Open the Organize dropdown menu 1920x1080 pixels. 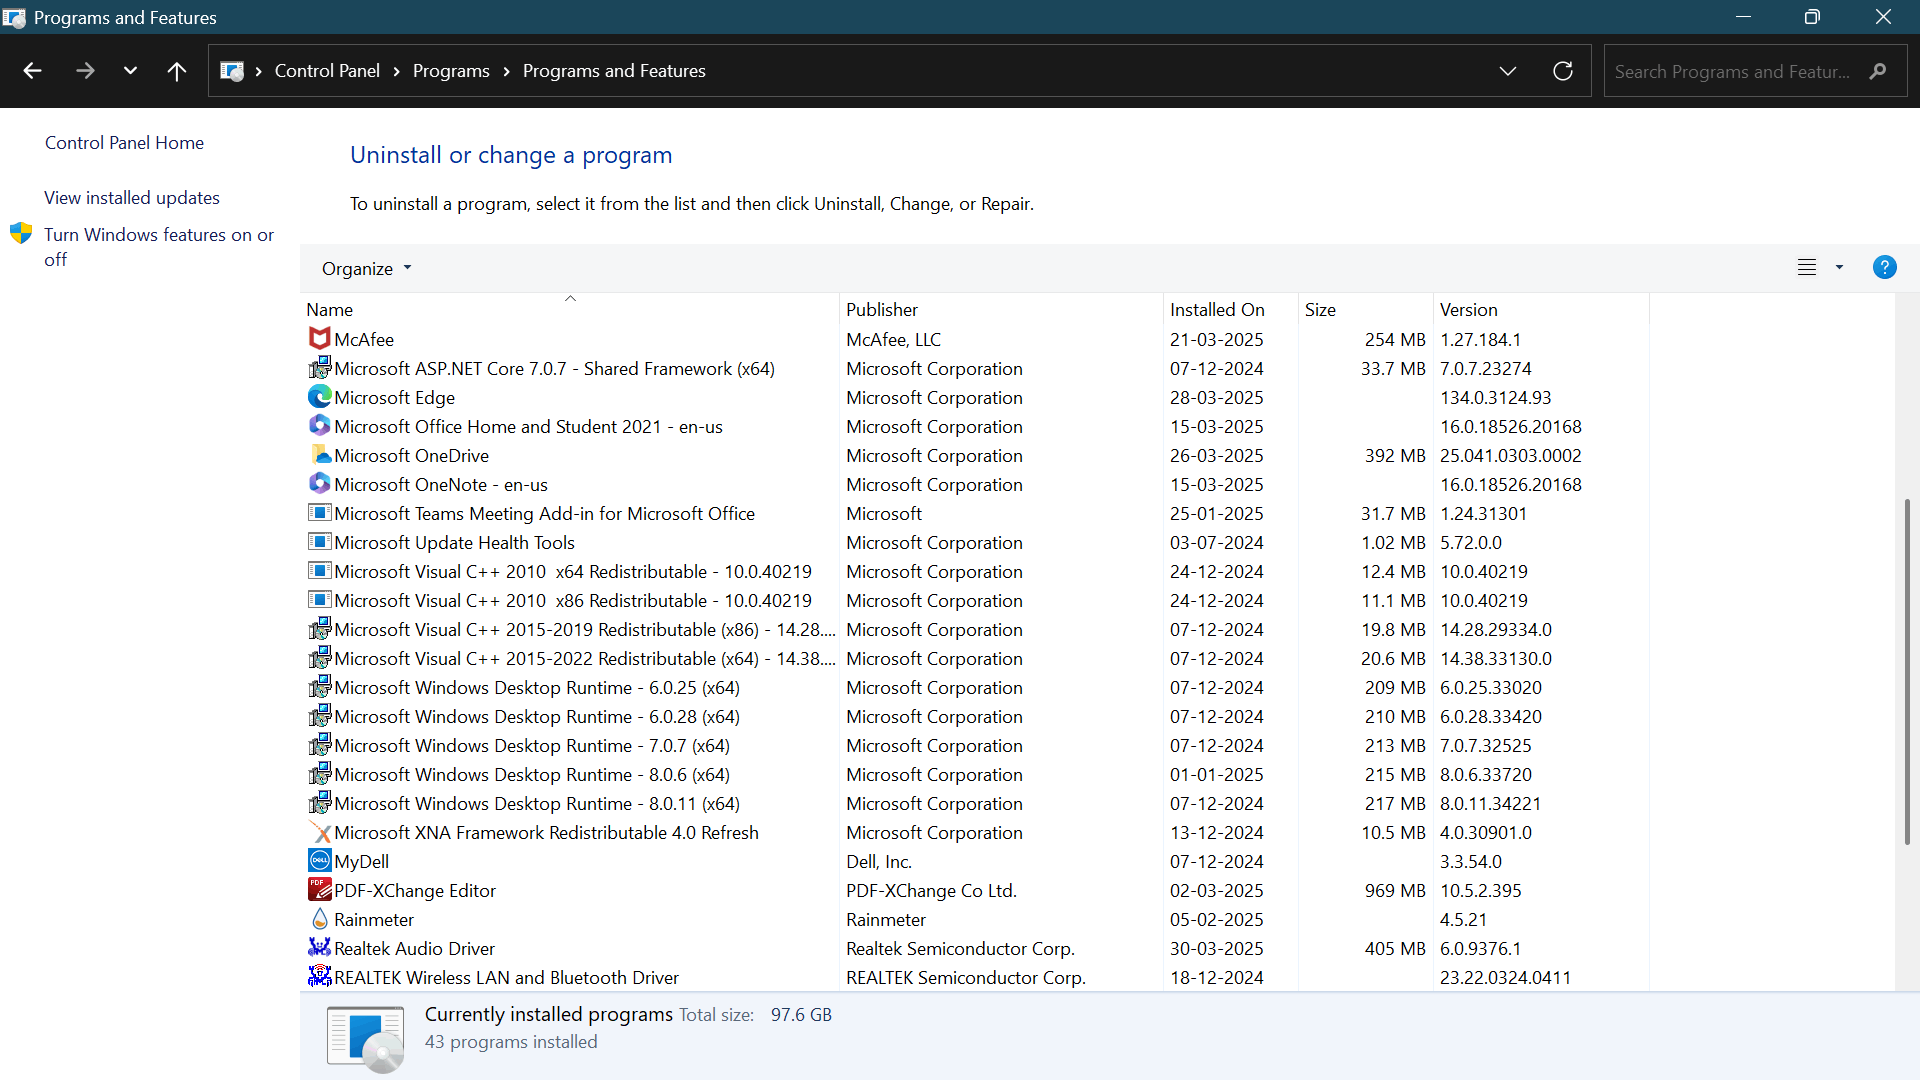pyautogui.click(x=365, y=268)
